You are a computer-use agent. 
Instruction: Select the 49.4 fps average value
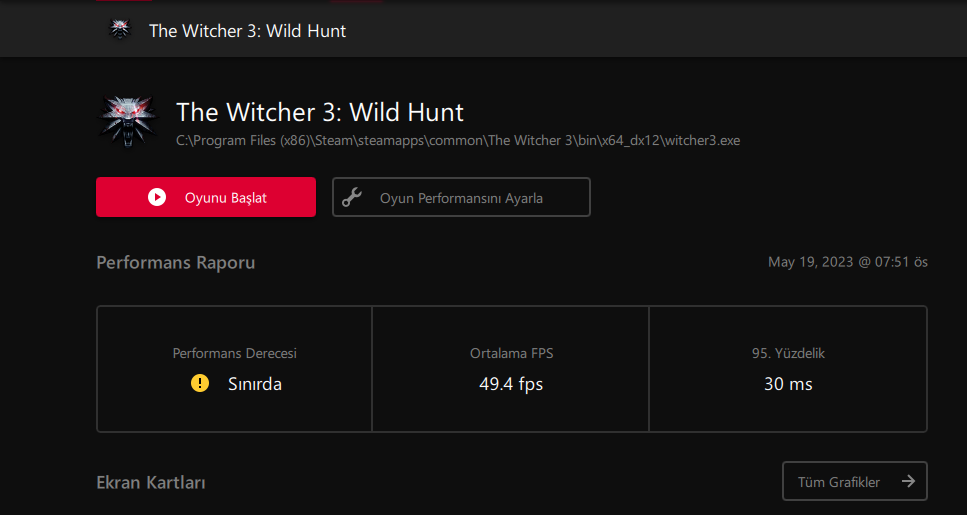(x=511, y=384)
